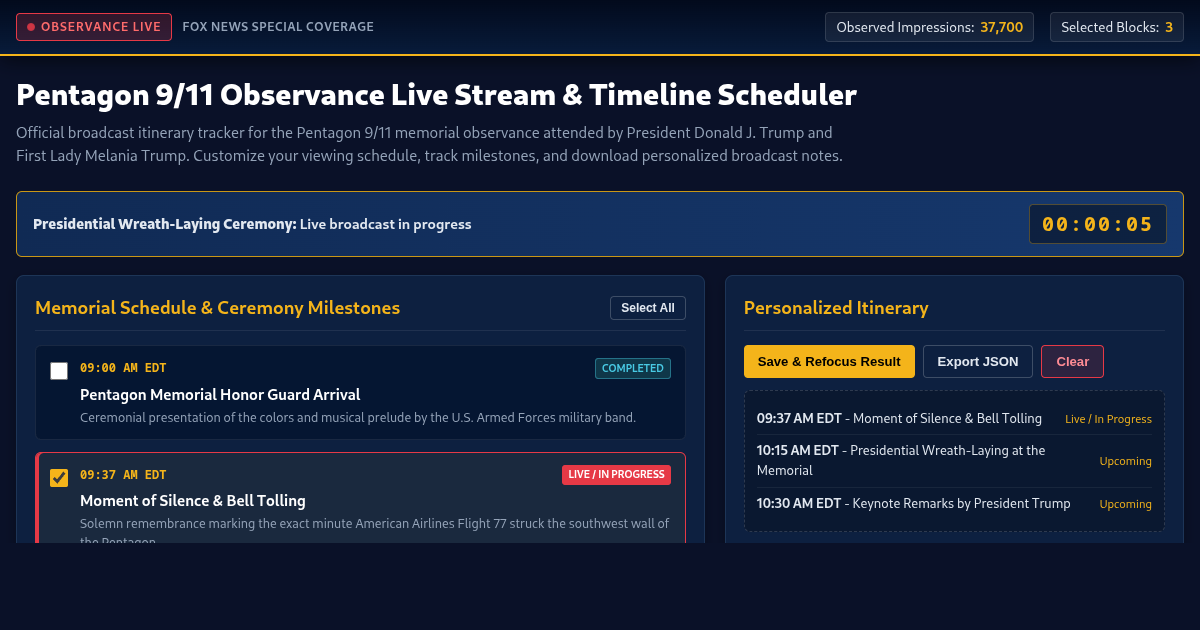This screenshot has width=1200, height=630.
Task: Click the Select All button
Action: (648, 308)
